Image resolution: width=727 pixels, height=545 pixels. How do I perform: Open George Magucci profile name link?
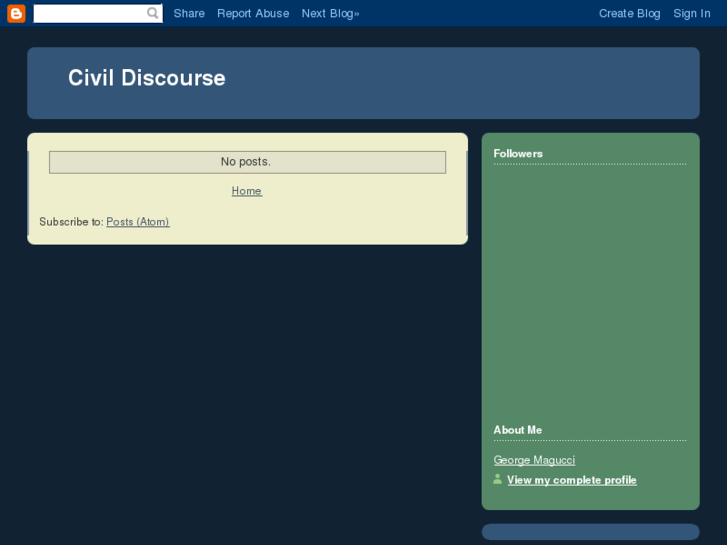[x=534, y=460]
